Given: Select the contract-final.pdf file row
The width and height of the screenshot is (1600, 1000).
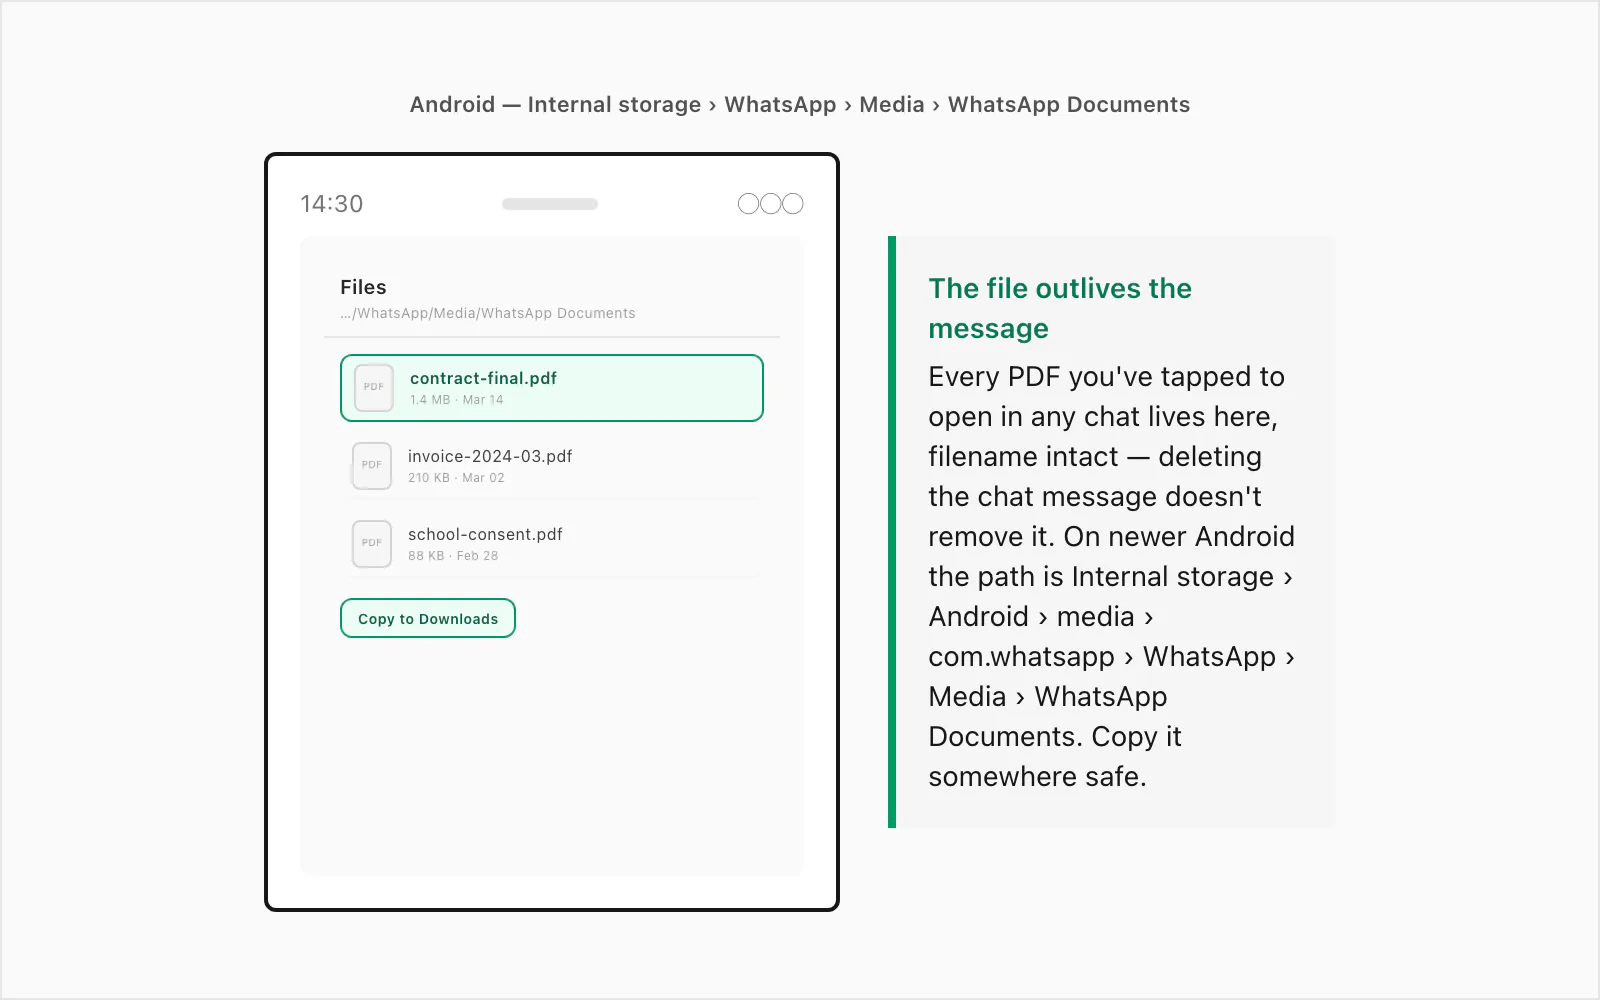Looking at the screenshot, I should 552,388.
